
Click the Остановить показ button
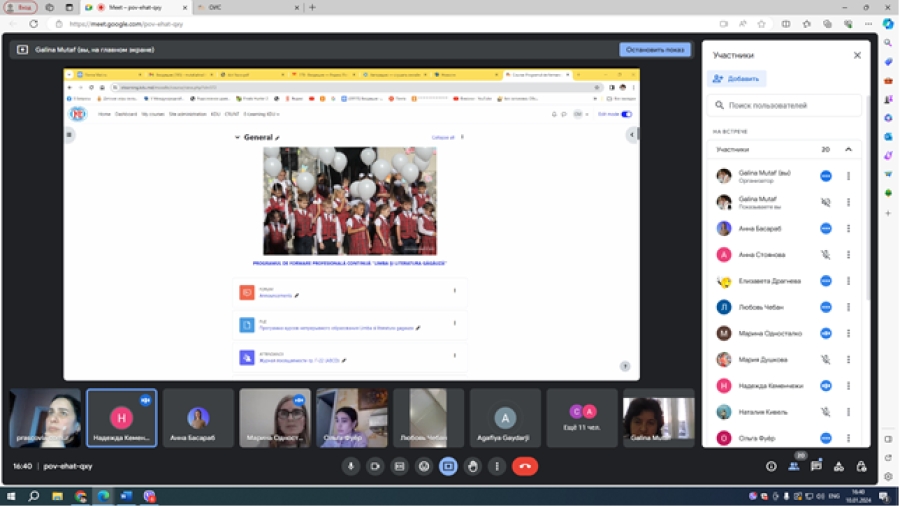pos(655,49)
